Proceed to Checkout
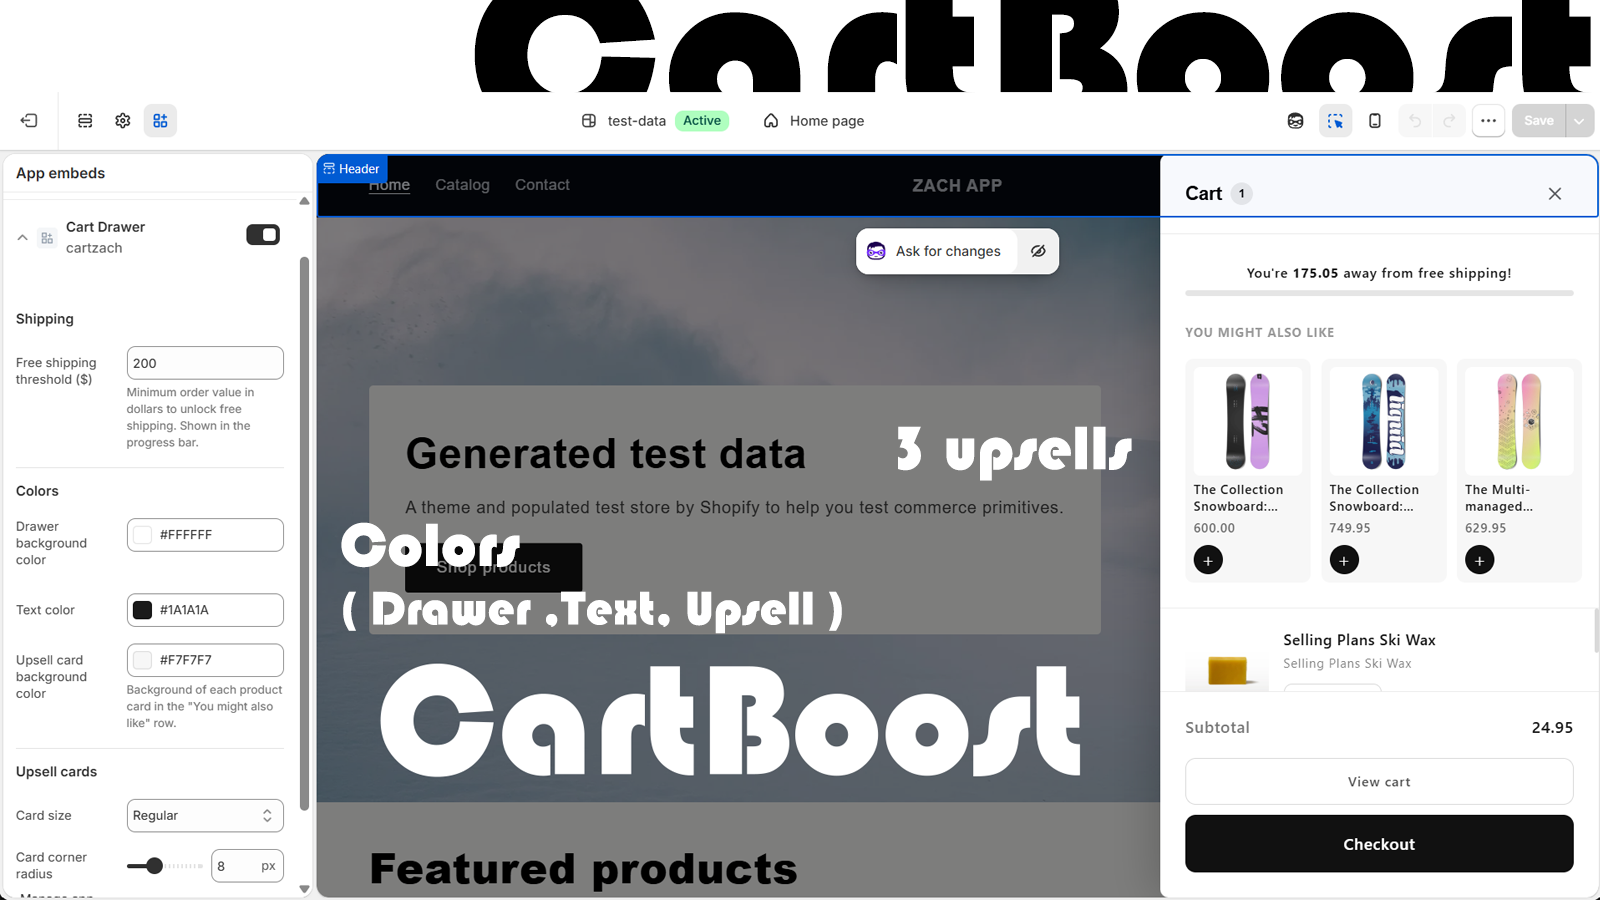The image size is (1600, 900). (1379, 844)
